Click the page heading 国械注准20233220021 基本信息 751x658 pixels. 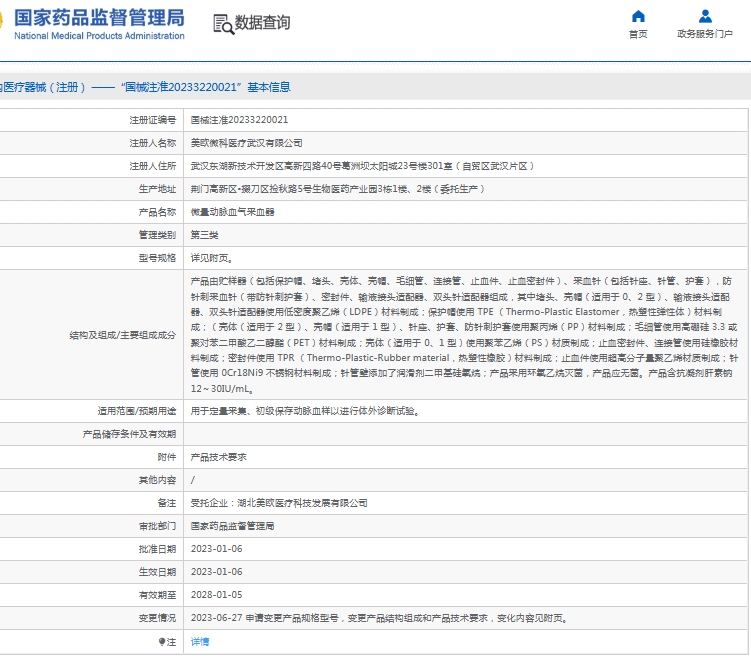tap(206, 87)
